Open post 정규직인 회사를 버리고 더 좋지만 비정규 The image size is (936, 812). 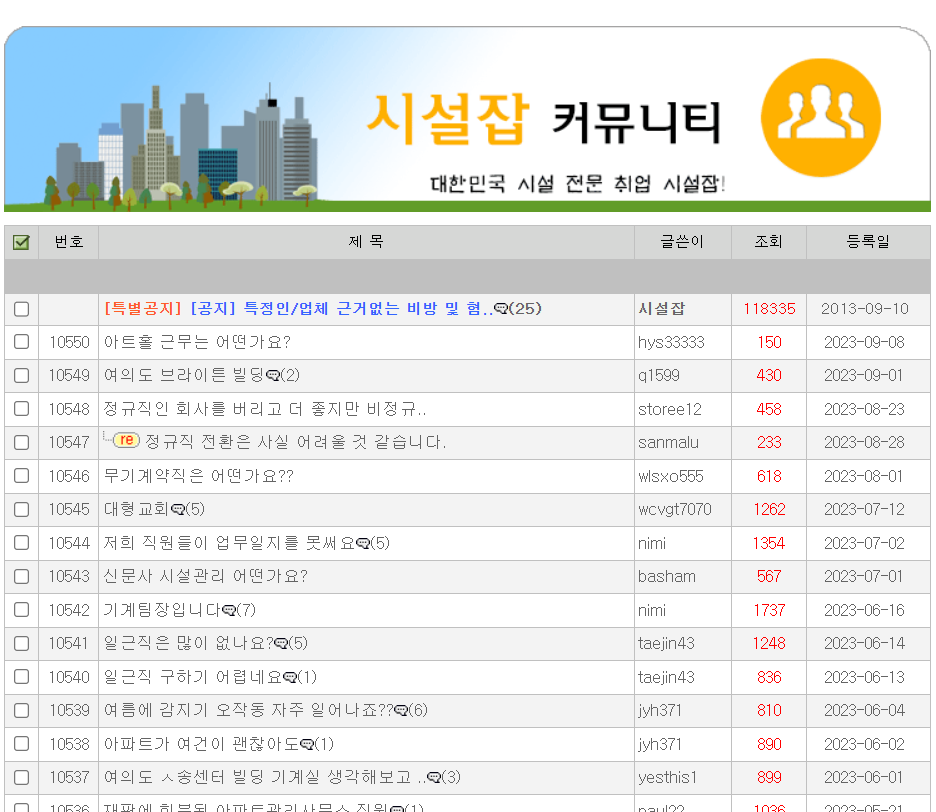click(x=265, y=409)
